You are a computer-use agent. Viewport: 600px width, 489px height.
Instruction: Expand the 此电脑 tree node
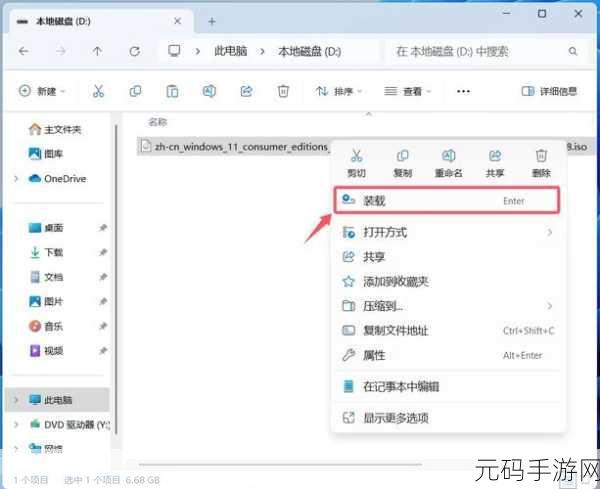pos(16,400)
